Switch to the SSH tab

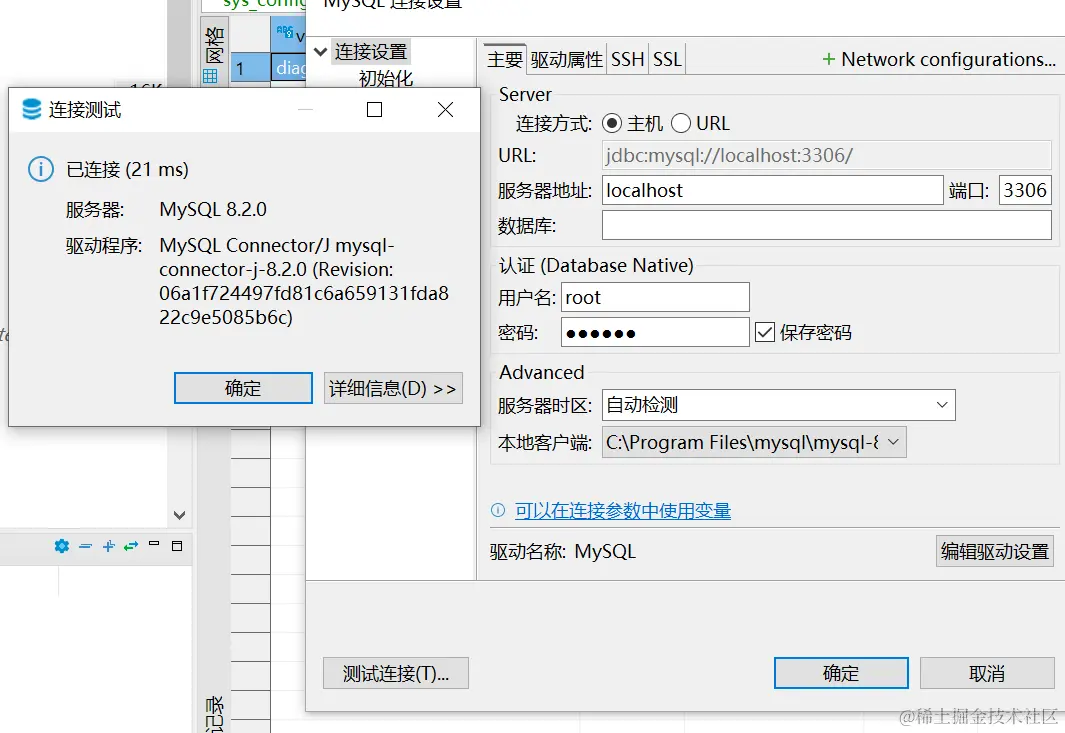pos(628,60)
